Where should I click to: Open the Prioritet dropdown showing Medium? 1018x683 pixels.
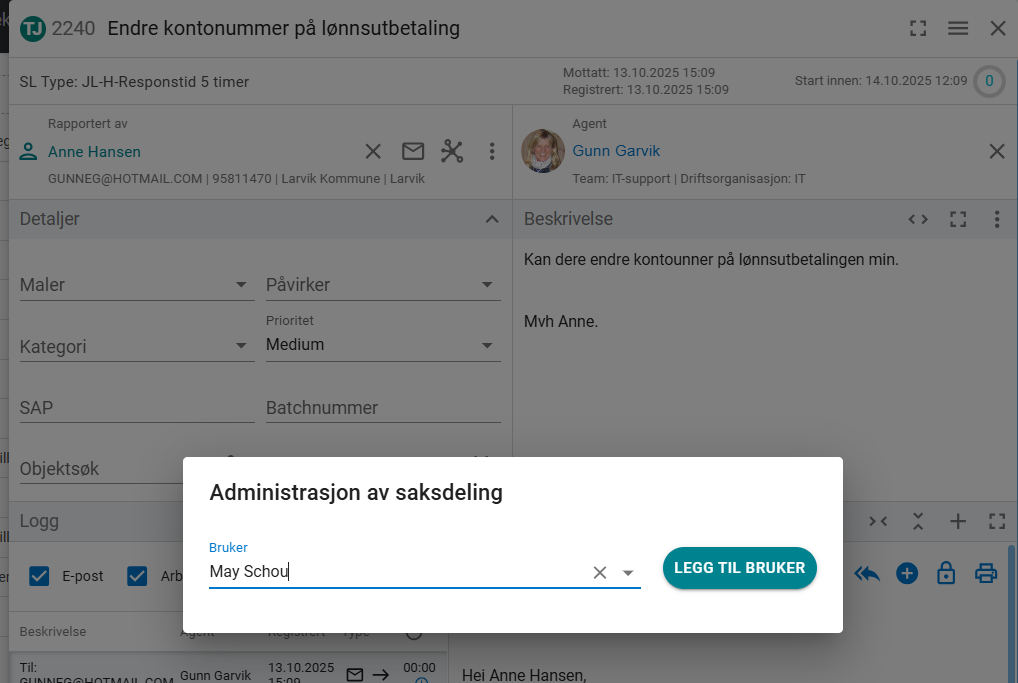487,345
